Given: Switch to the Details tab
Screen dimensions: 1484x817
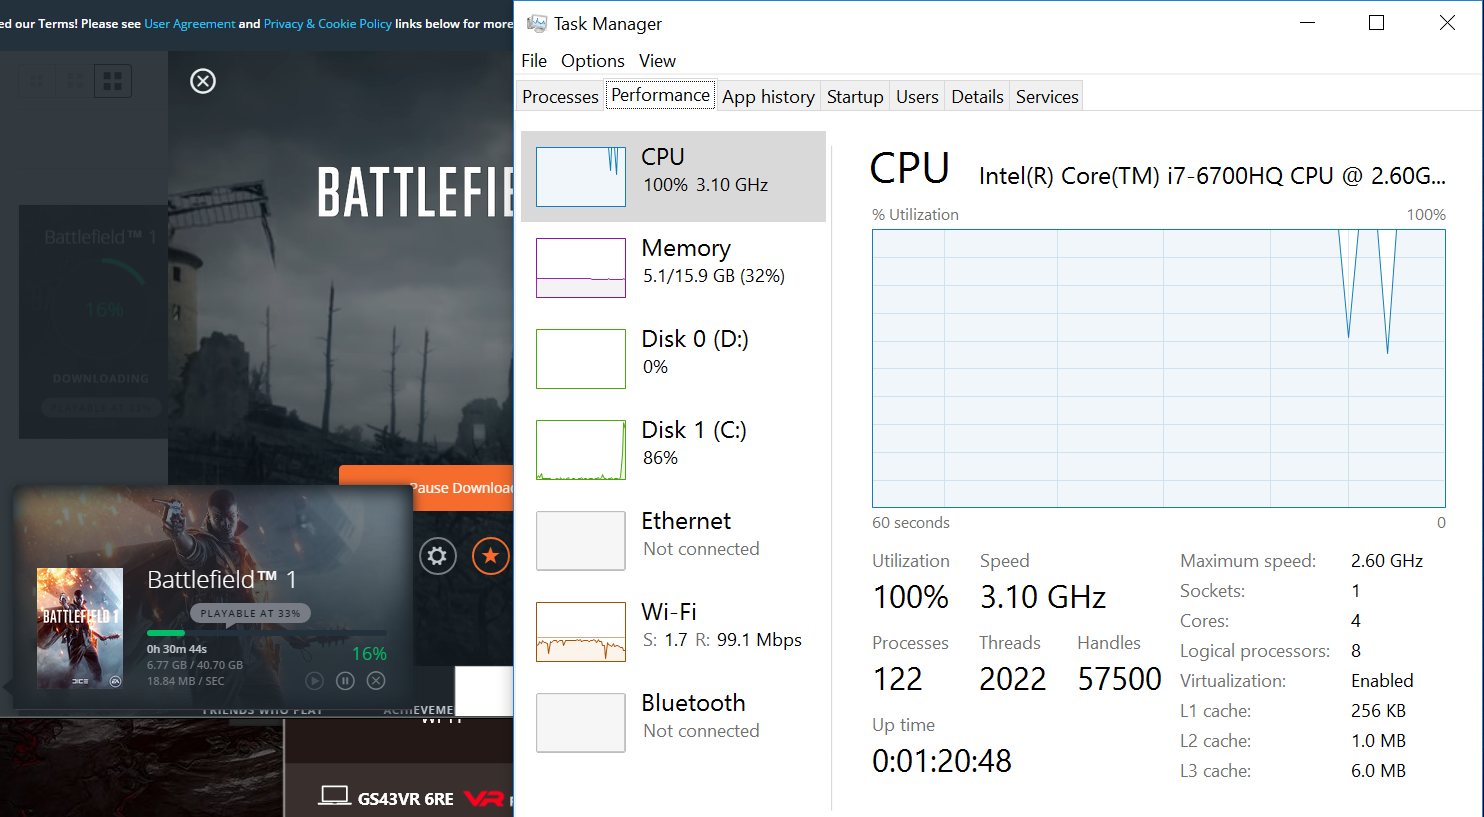Looking at the screenshot, I should point(977,96).
